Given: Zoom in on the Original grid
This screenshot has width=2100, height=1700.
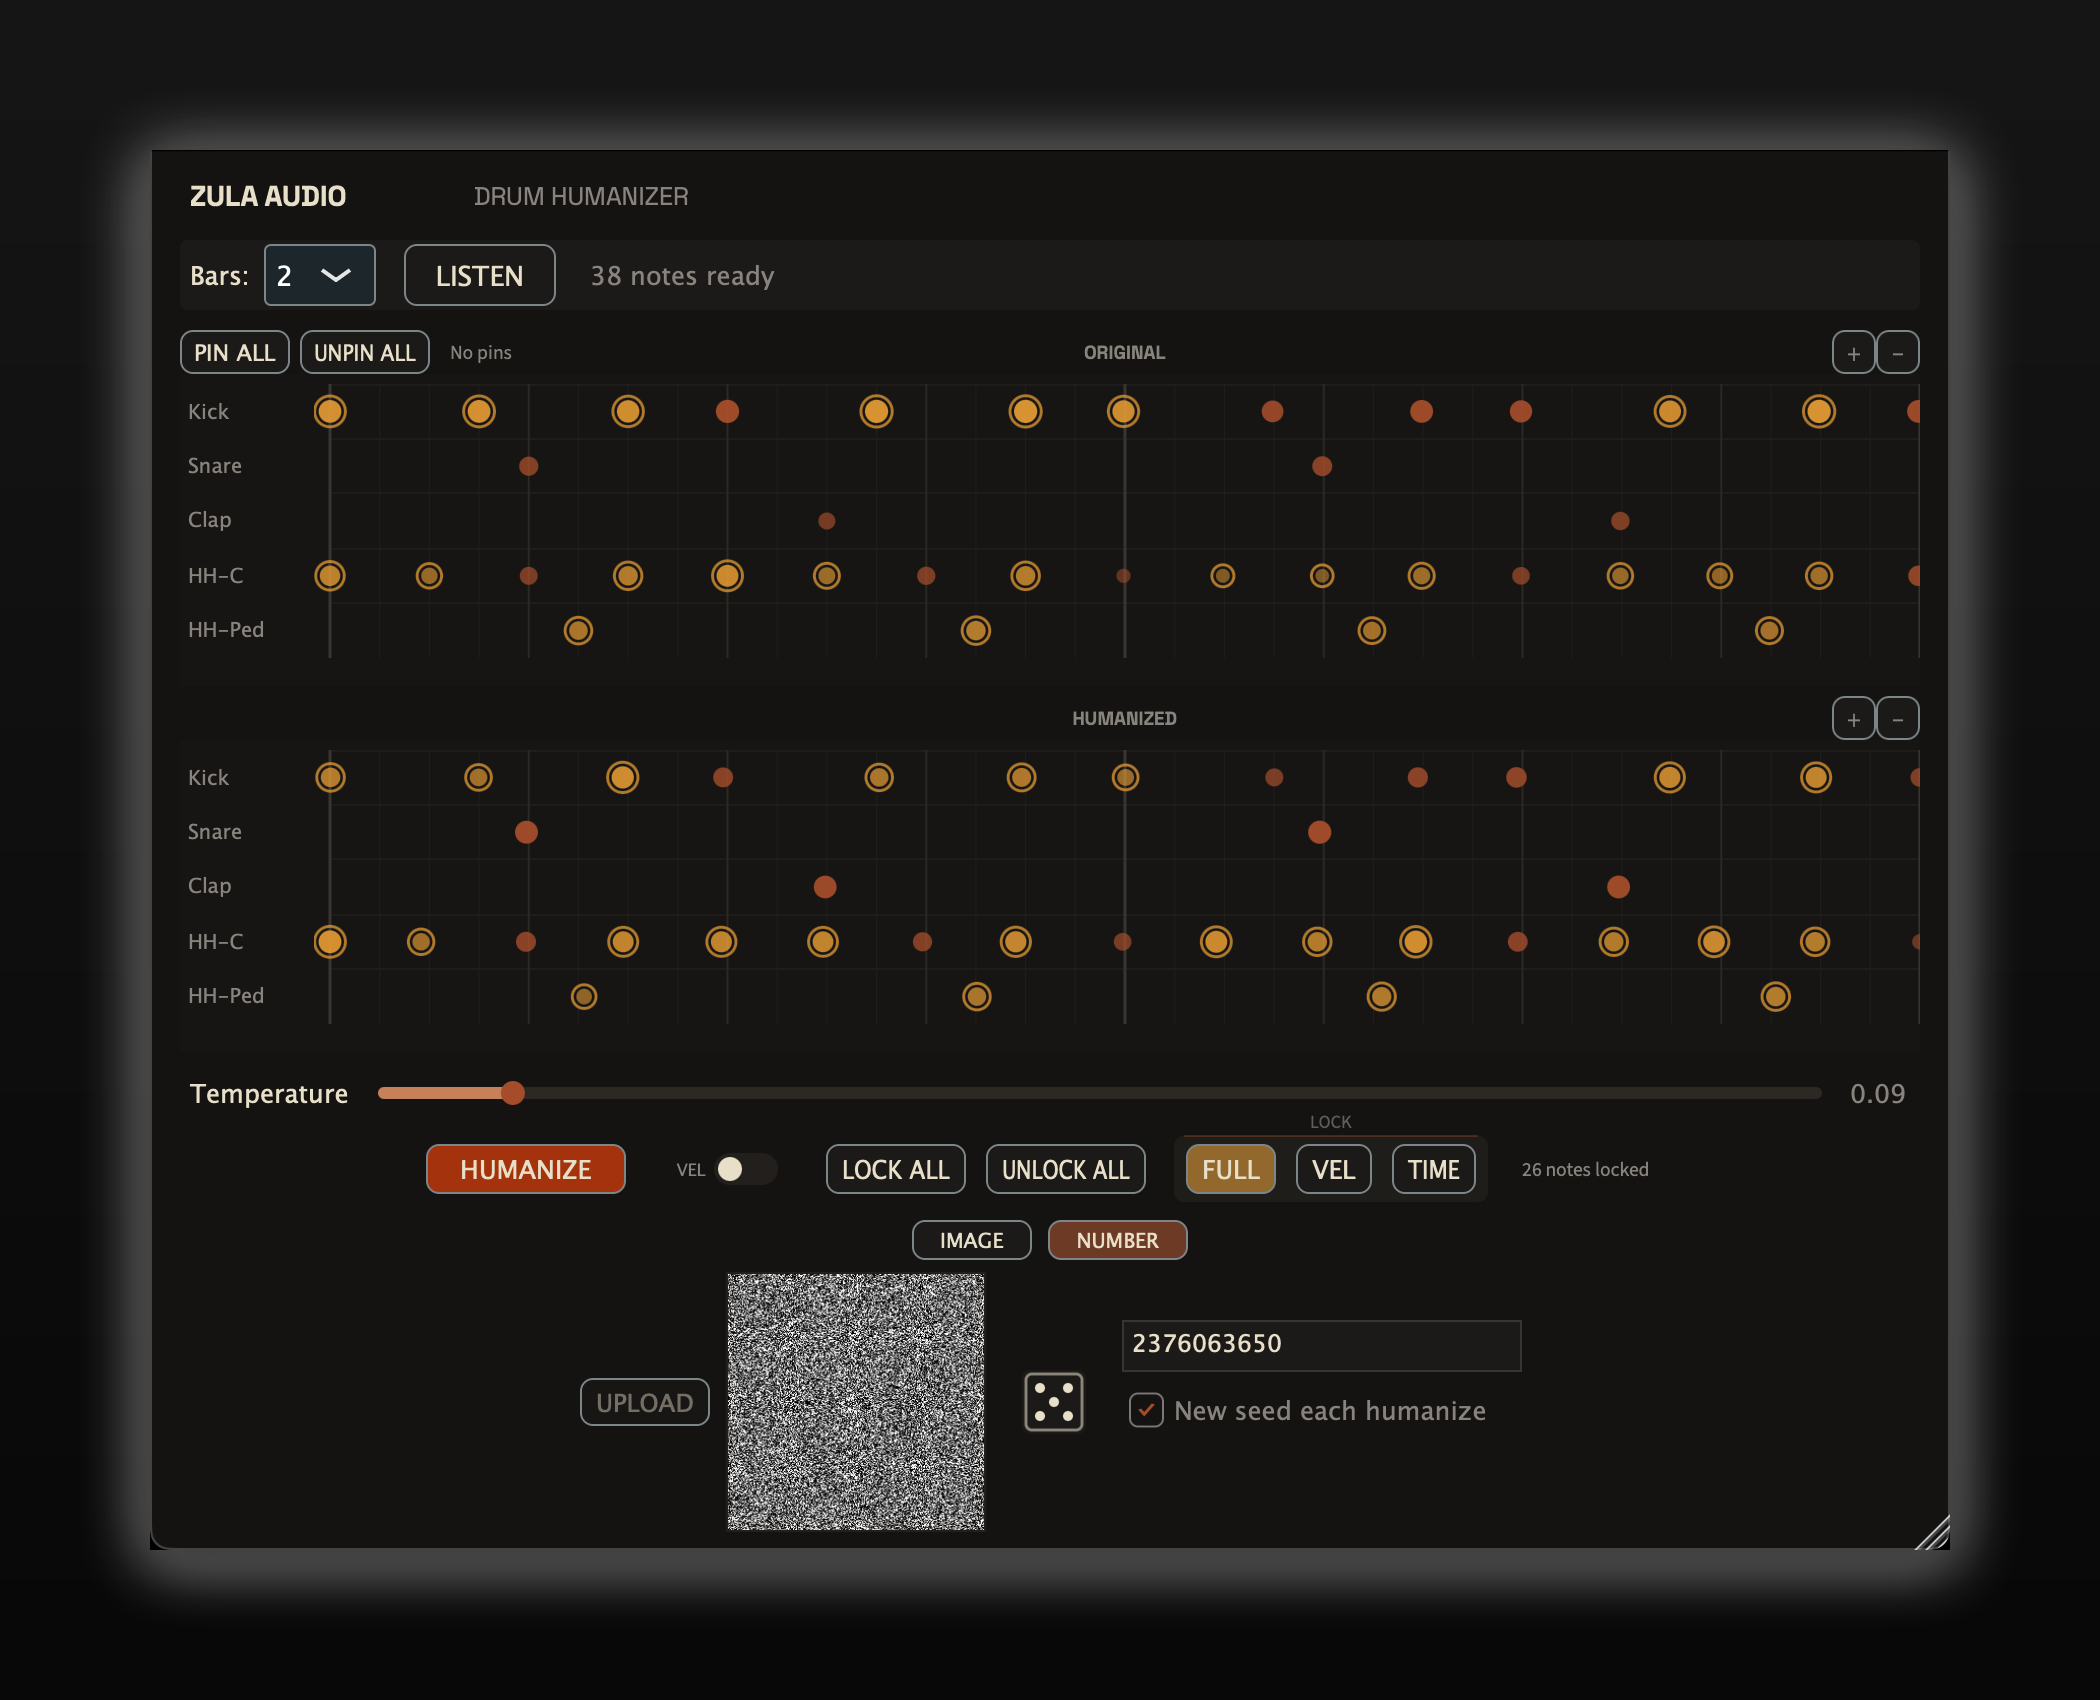Looking at the screenshot, I should coord(1853,353).
